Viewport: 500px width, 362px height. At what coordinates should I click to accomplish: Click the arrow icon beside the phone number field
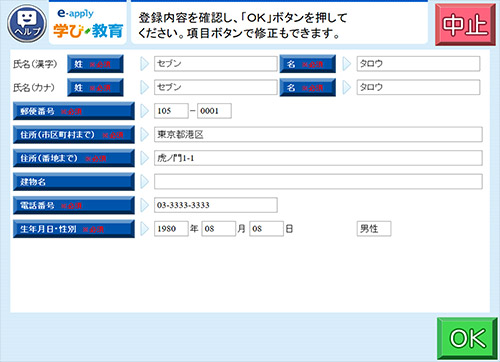point(144,205)
